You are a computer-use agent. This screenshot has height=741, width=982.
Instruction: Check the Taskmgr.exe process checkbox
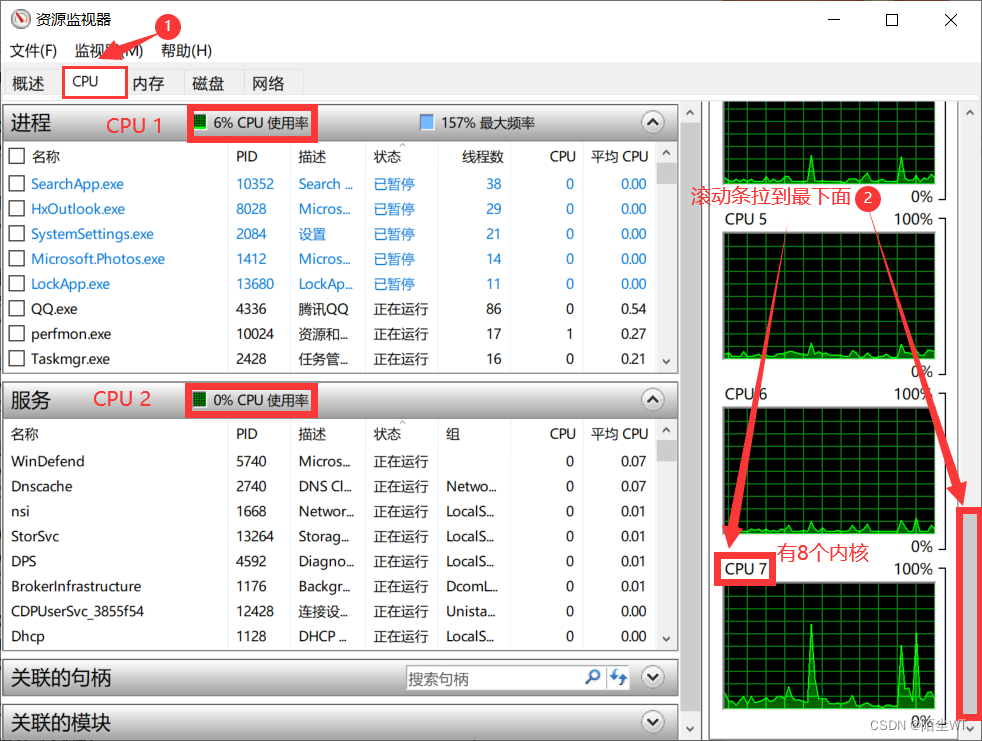tap(17, 359)
